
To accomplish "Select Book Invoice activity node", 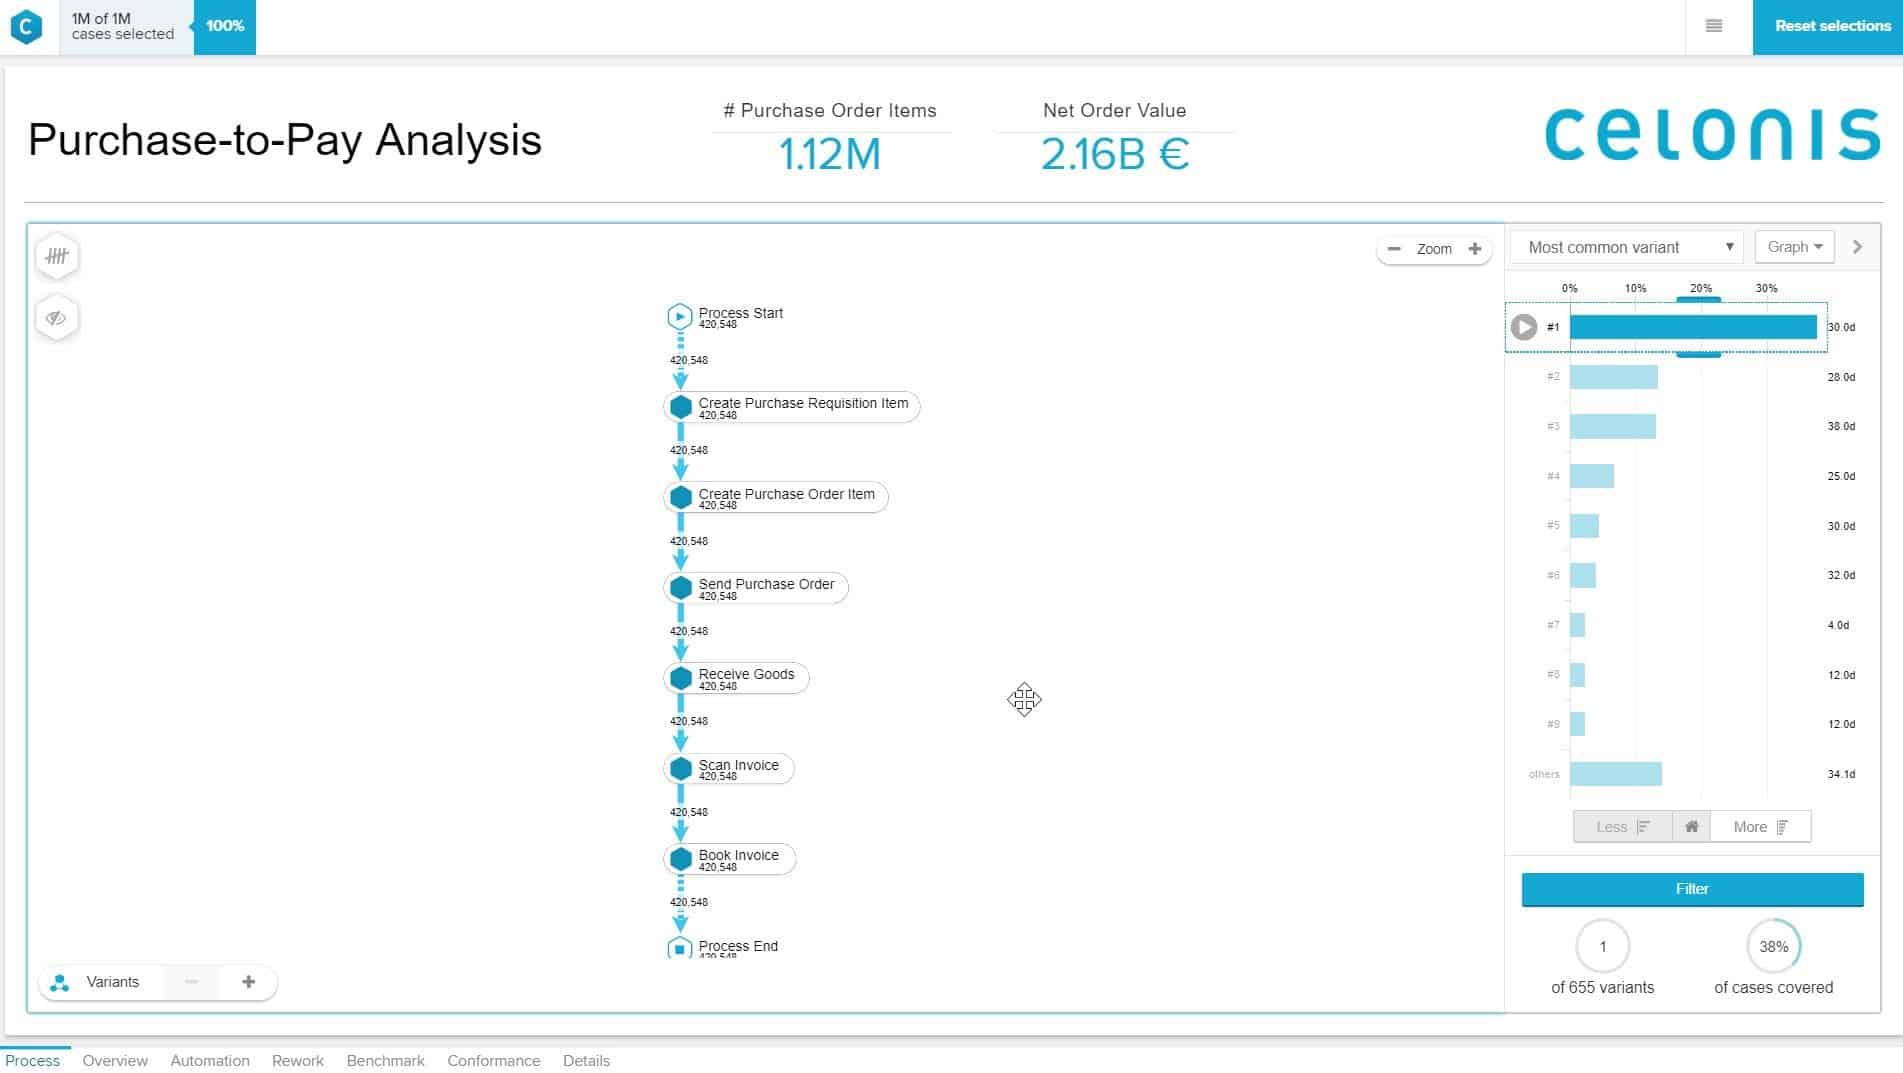I will (x=729, y=859).
